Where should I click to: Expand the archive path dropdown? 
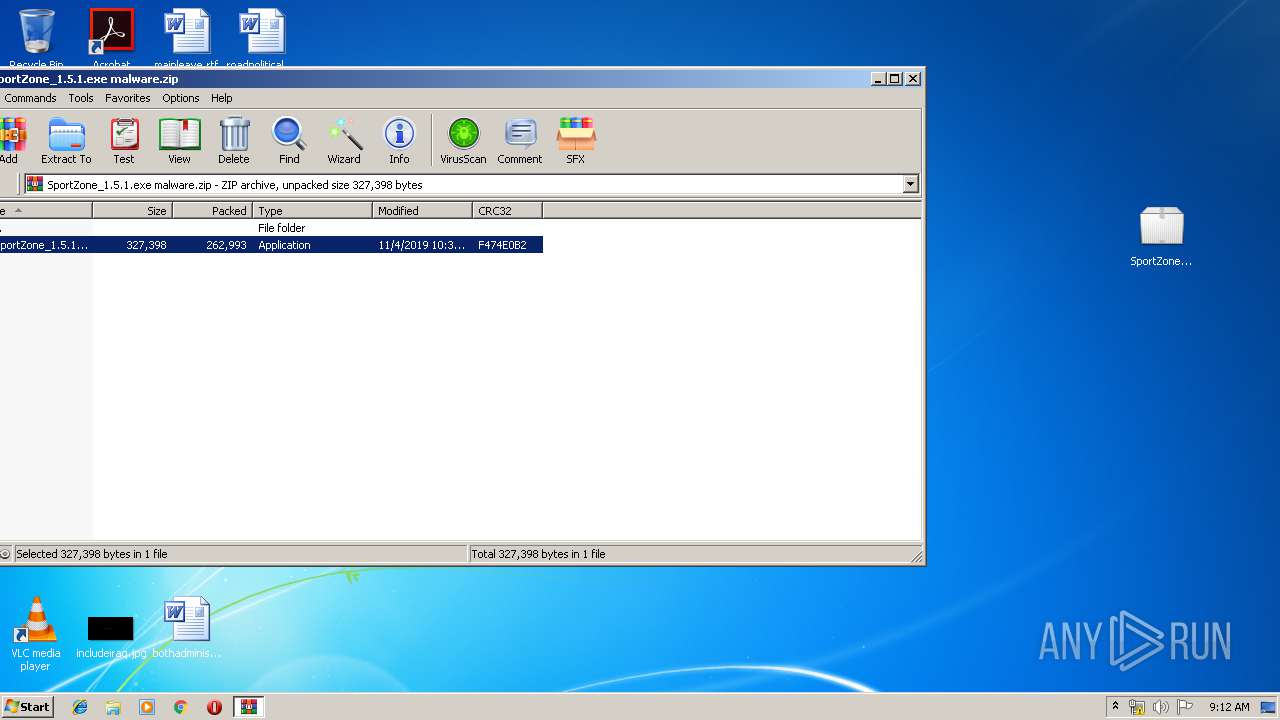(910, 184)
